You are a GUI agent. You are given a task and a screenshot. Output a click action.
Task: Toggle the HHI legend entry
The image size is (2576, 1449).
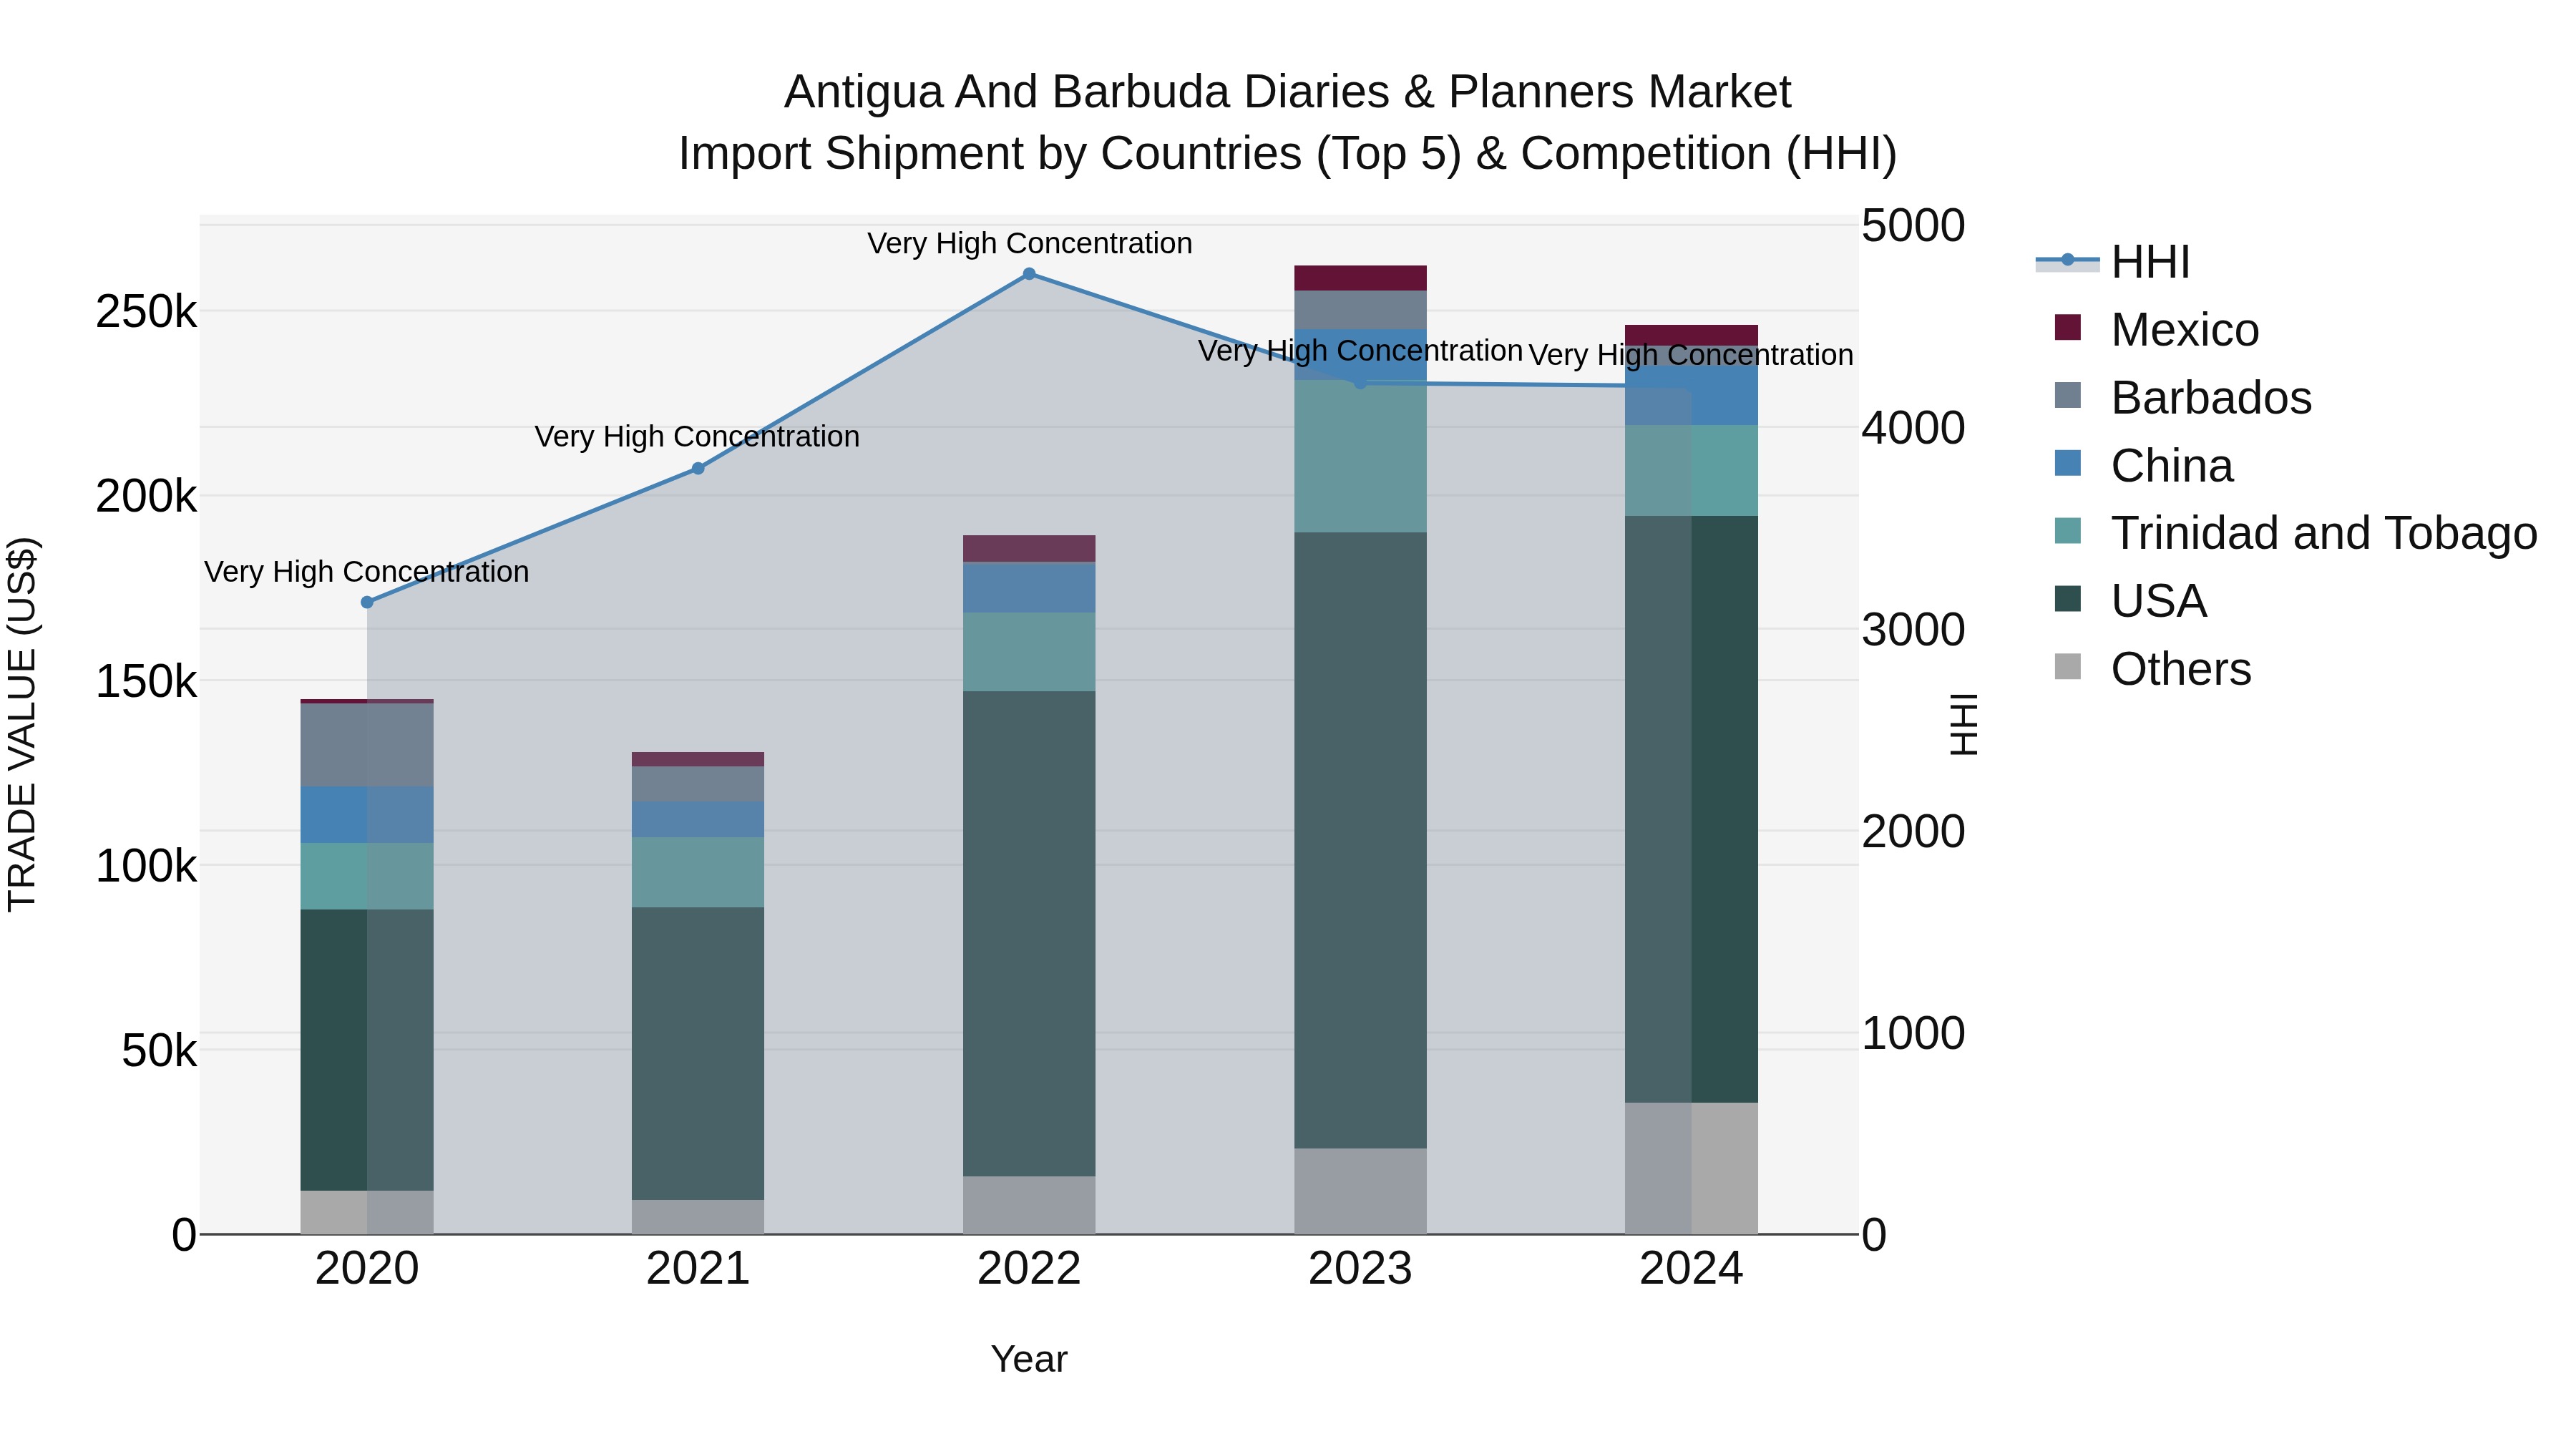(2113, 262)
